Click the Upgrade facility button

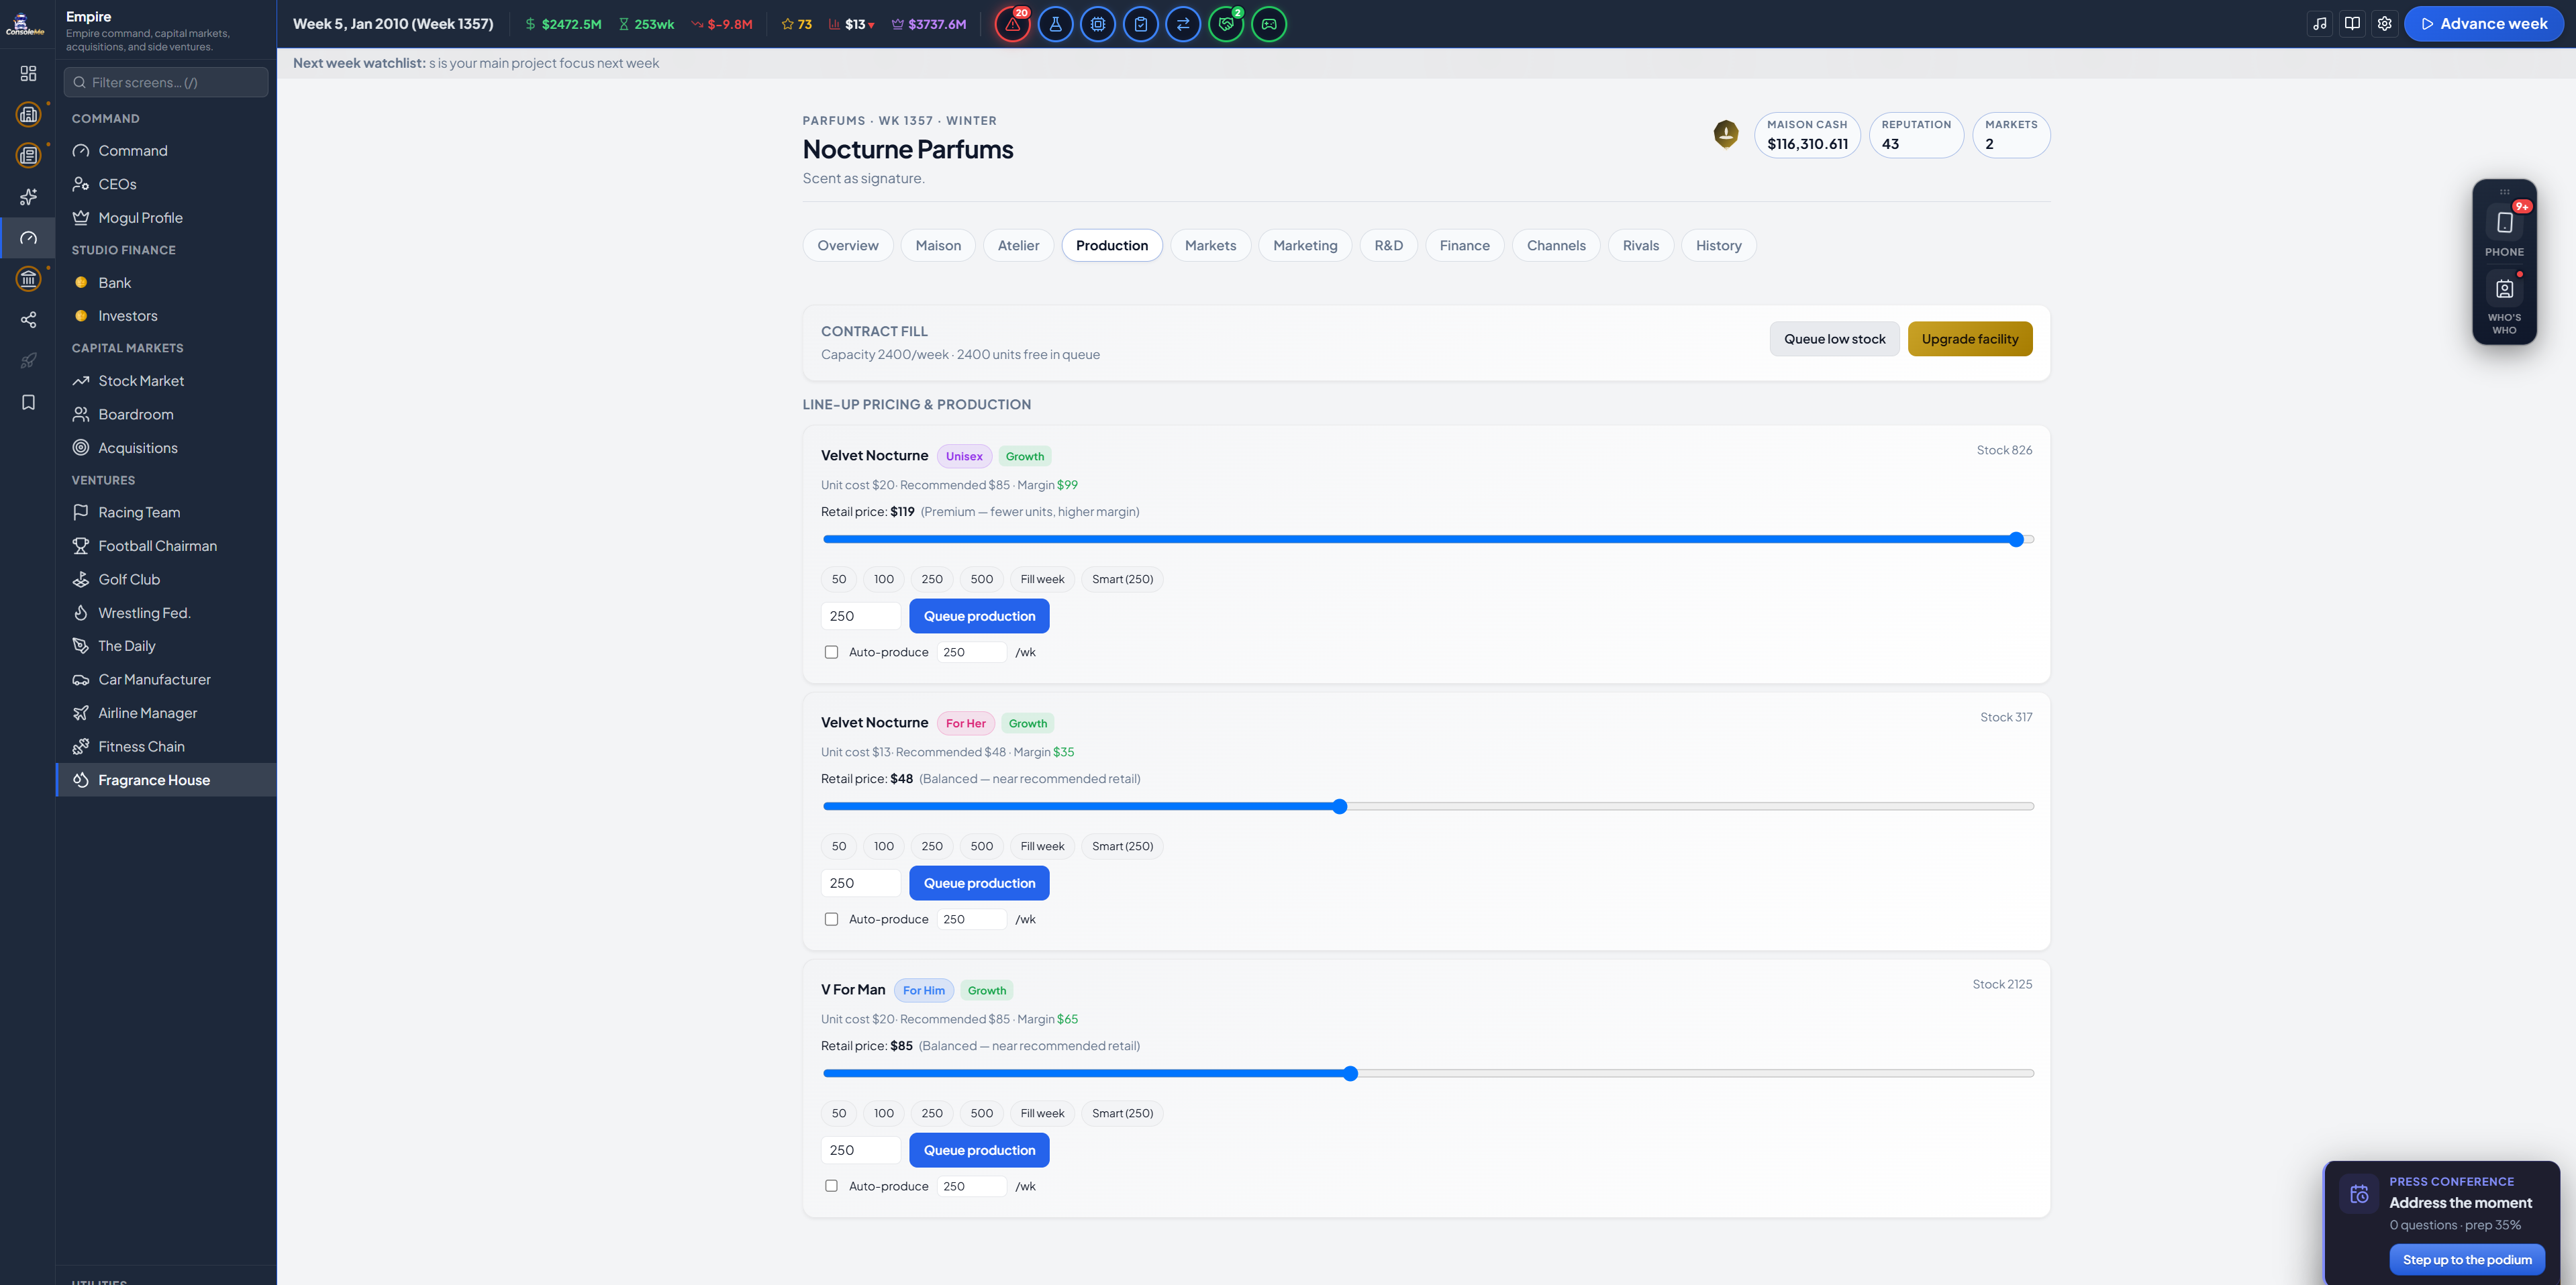click(1969, 339)
